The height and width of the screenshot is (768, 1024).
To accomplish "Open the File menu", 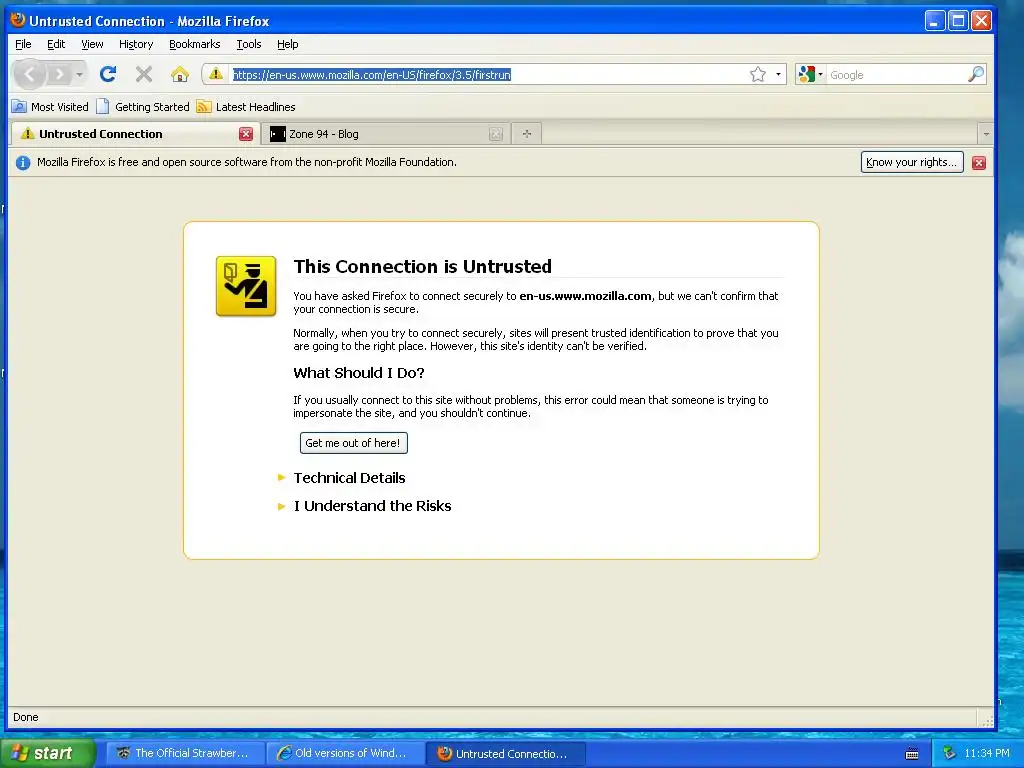I will click(23, 44).
